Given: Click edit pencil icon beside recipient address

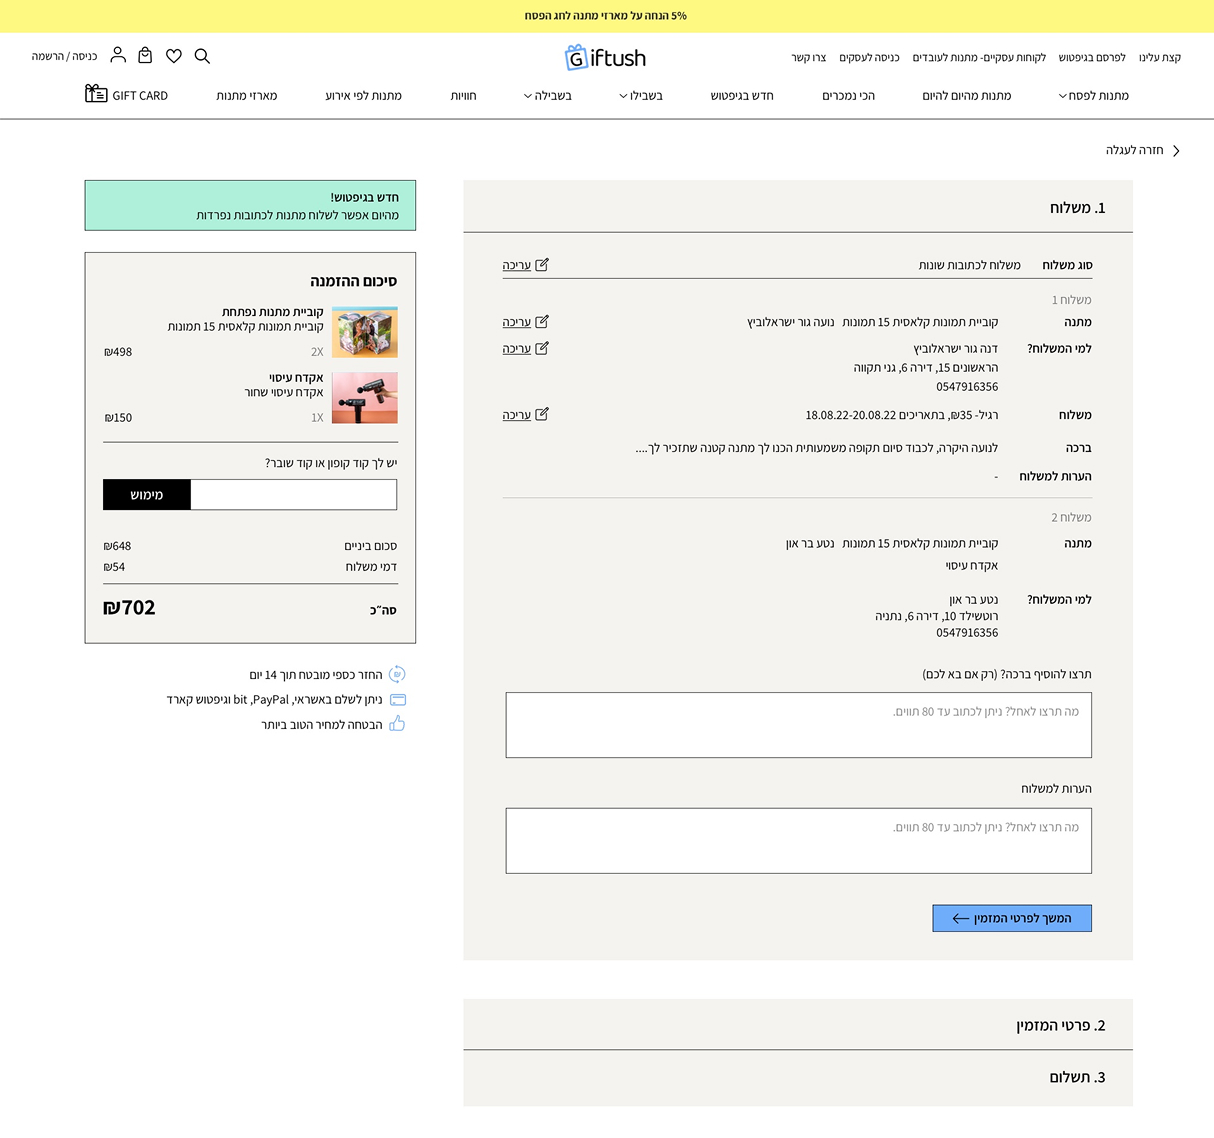Looking at the screenshot, I should tap(541, 349).
